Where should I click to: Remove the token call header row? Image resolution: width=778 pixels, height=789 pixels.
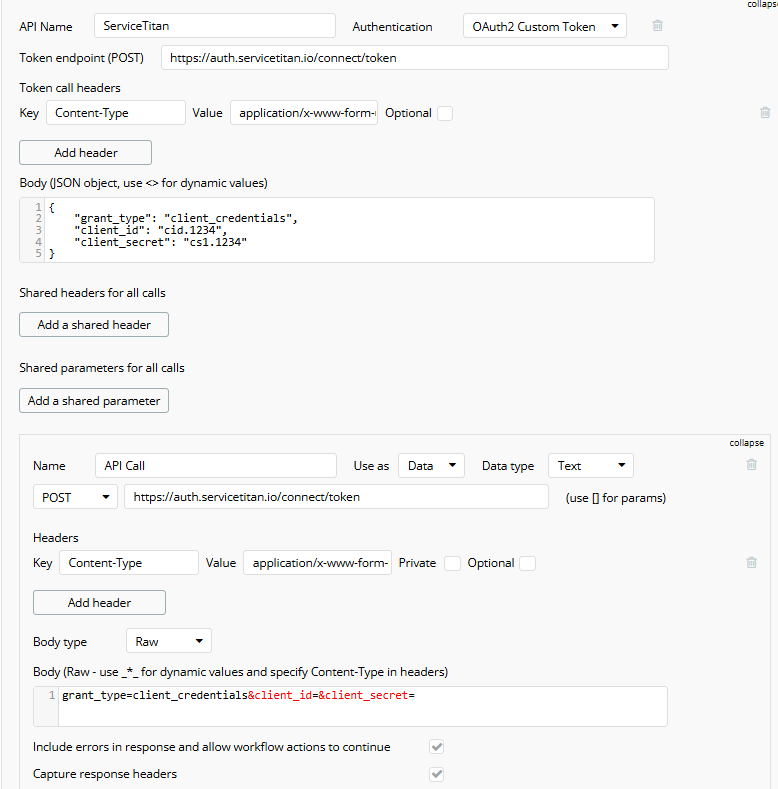pos(765,113)
